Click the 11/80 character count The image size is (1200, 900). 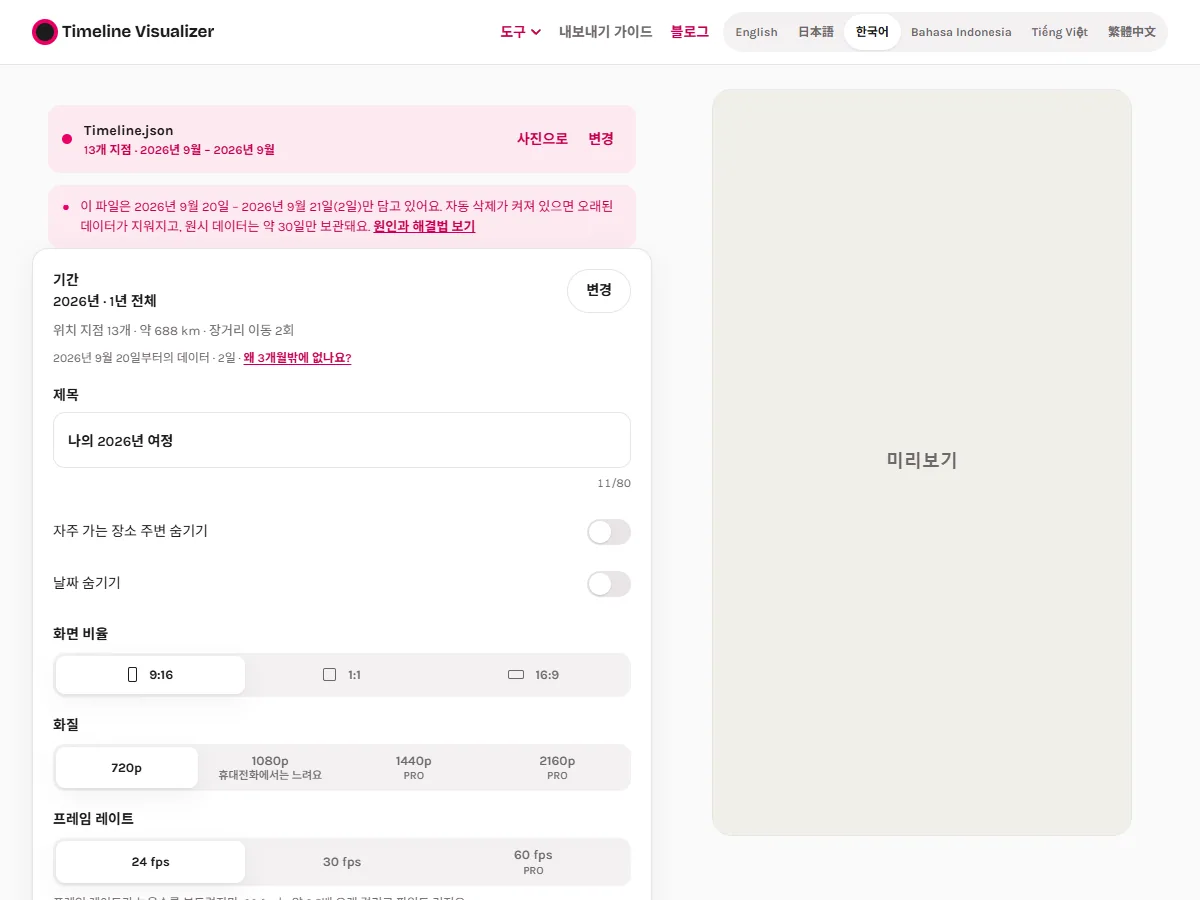(x=614, y=484)
